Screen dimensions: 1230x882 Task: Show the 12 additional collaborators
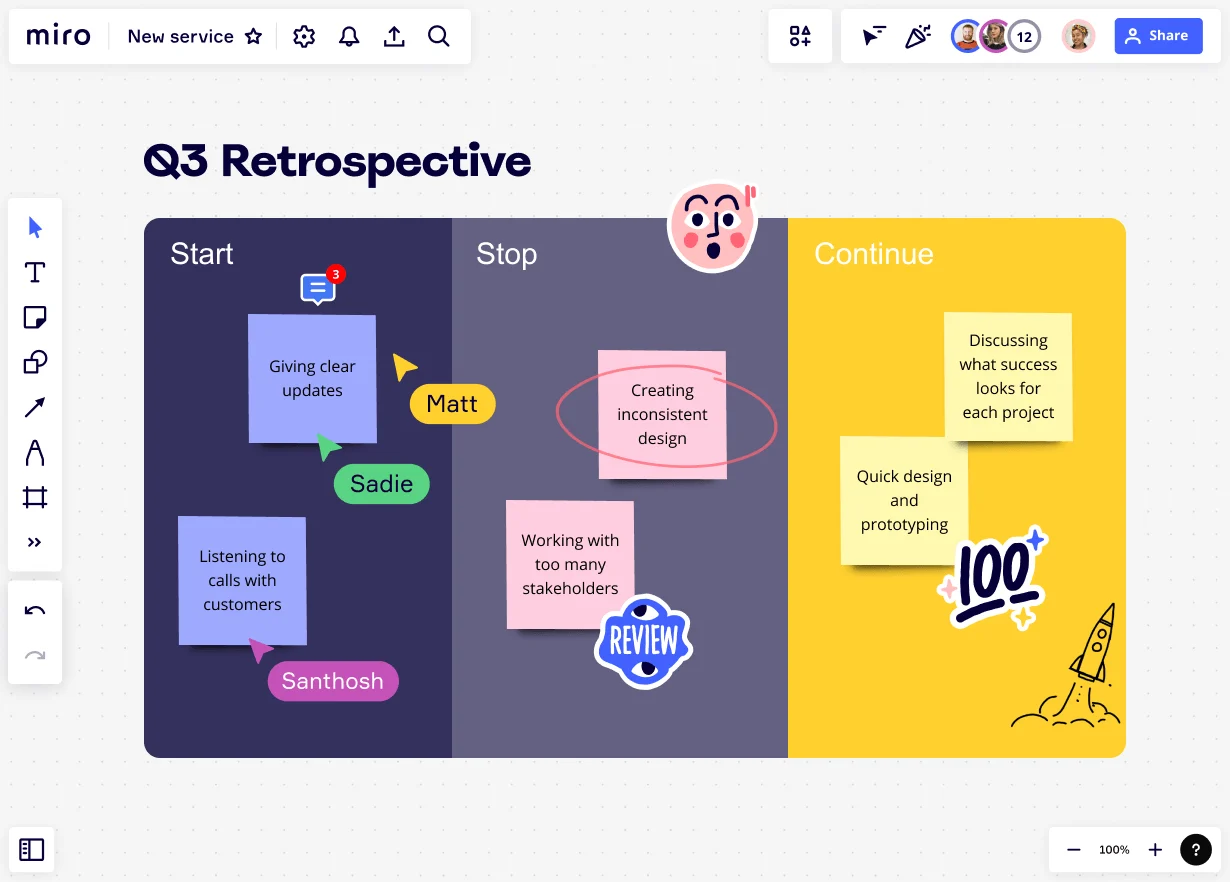(x=1024, y=37)
